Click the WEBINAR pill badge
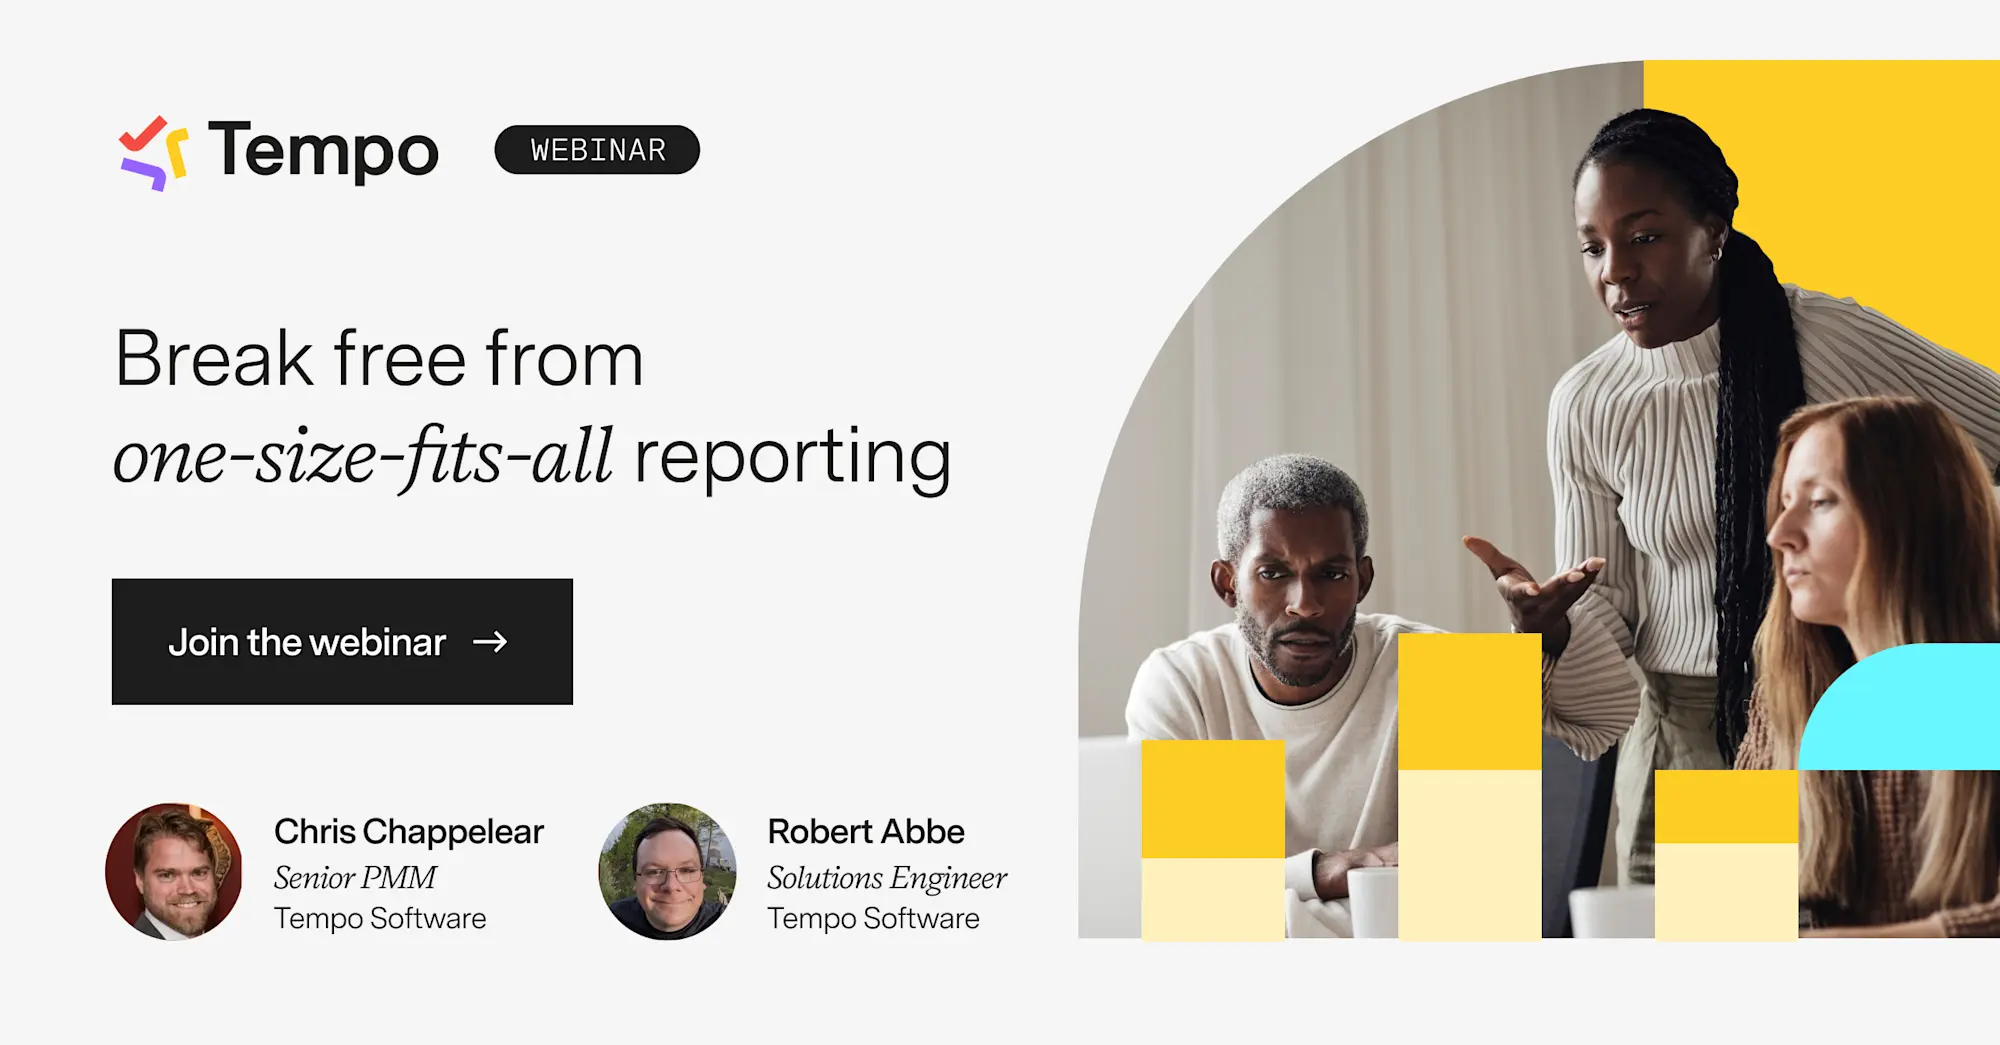Screen dimensions: 2000x1045 (x=597, y=149)
